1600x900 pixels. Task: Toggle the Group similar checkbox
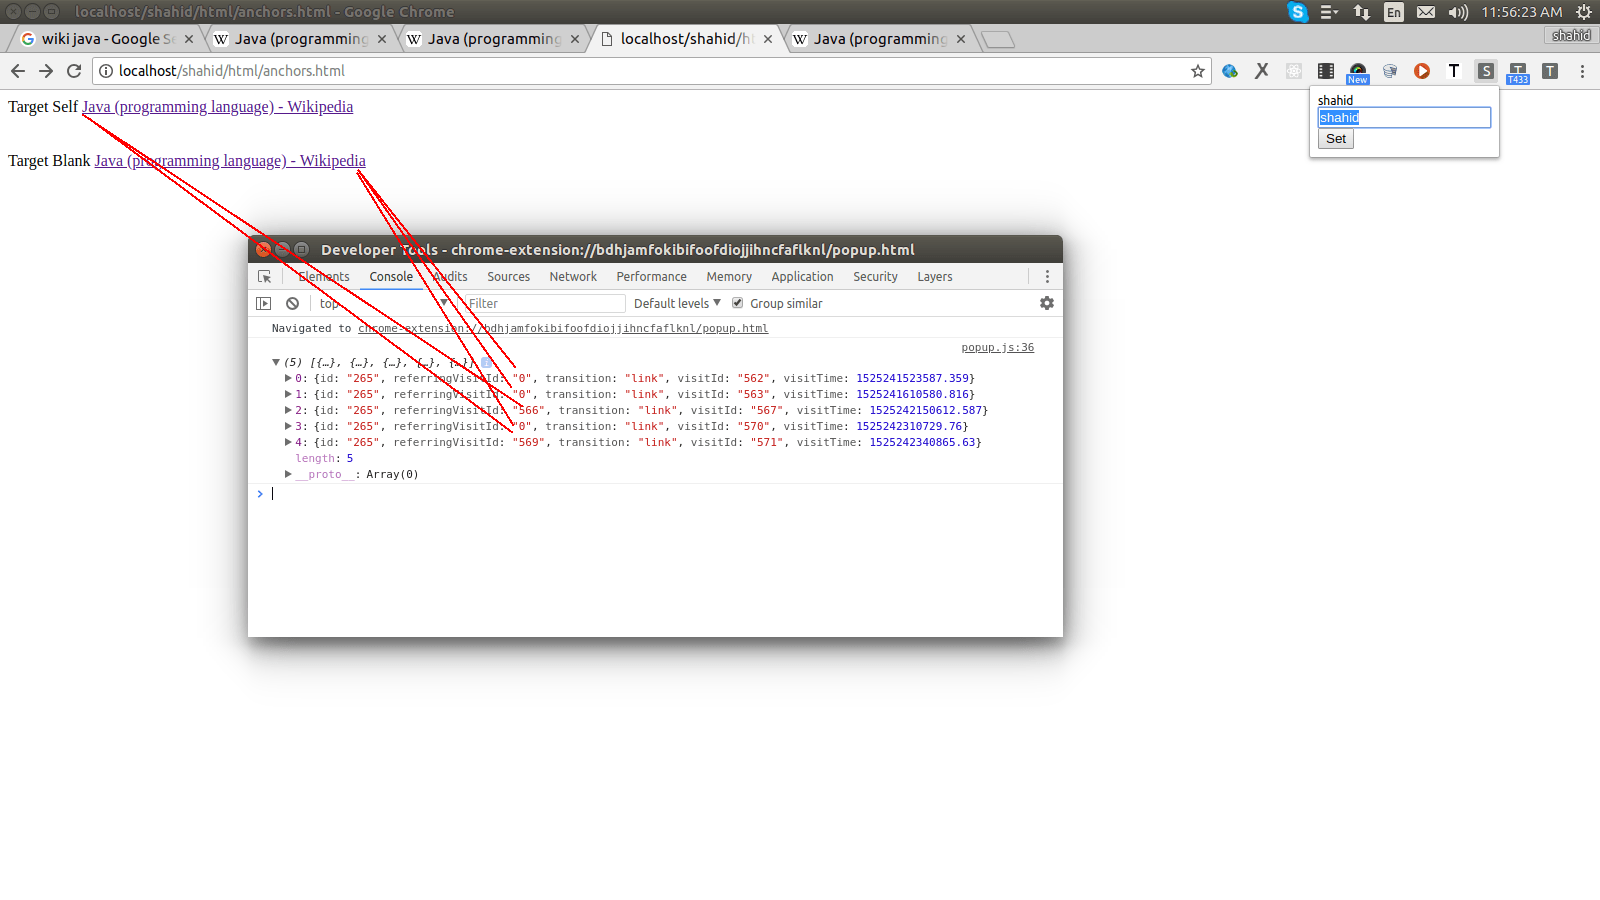click(x=737, y=303)
